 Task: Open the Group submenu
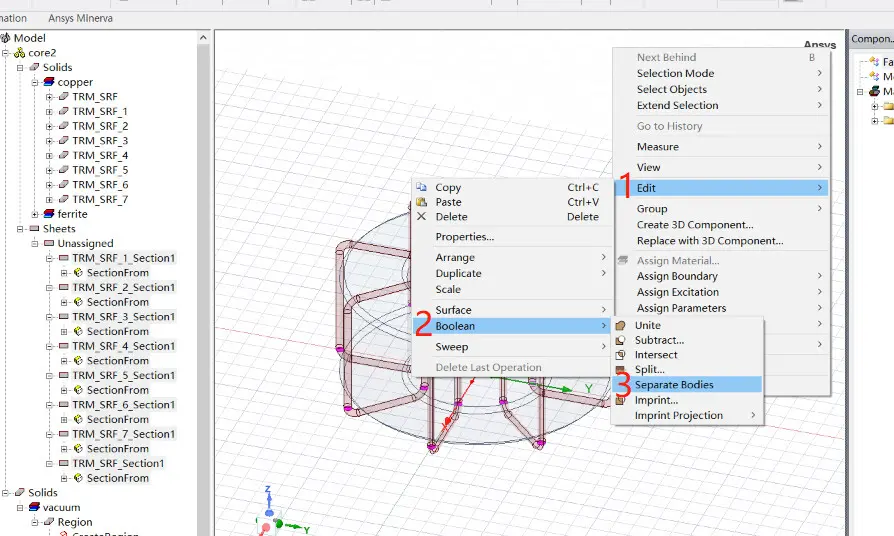(x=722, y=209)
